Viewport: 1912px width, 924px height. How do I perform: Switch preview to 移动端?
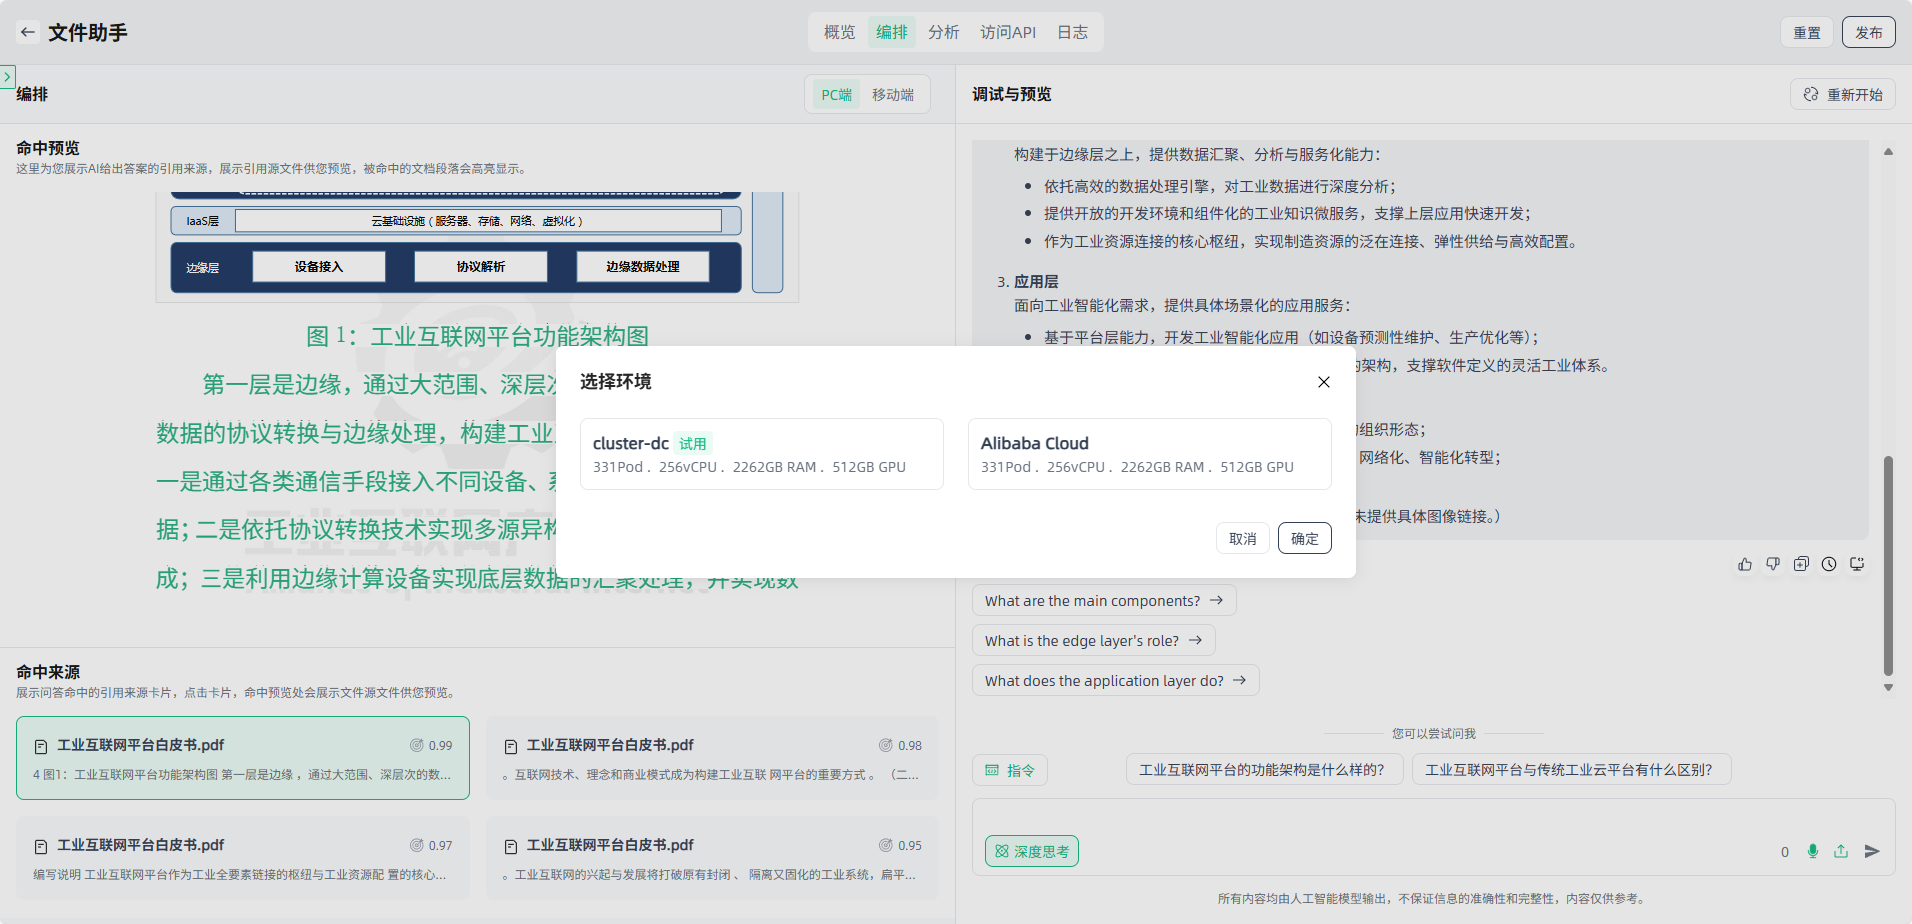pos(892,95)
